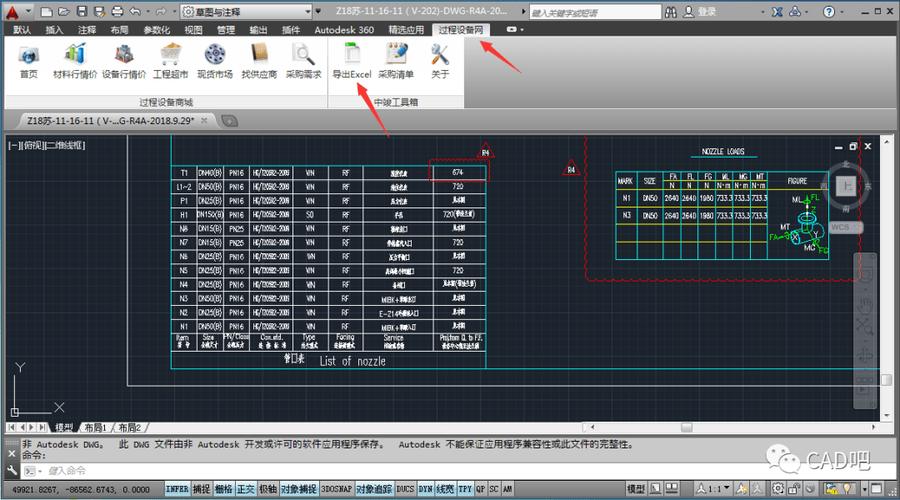Open status bar tray menu arrow

864,489
